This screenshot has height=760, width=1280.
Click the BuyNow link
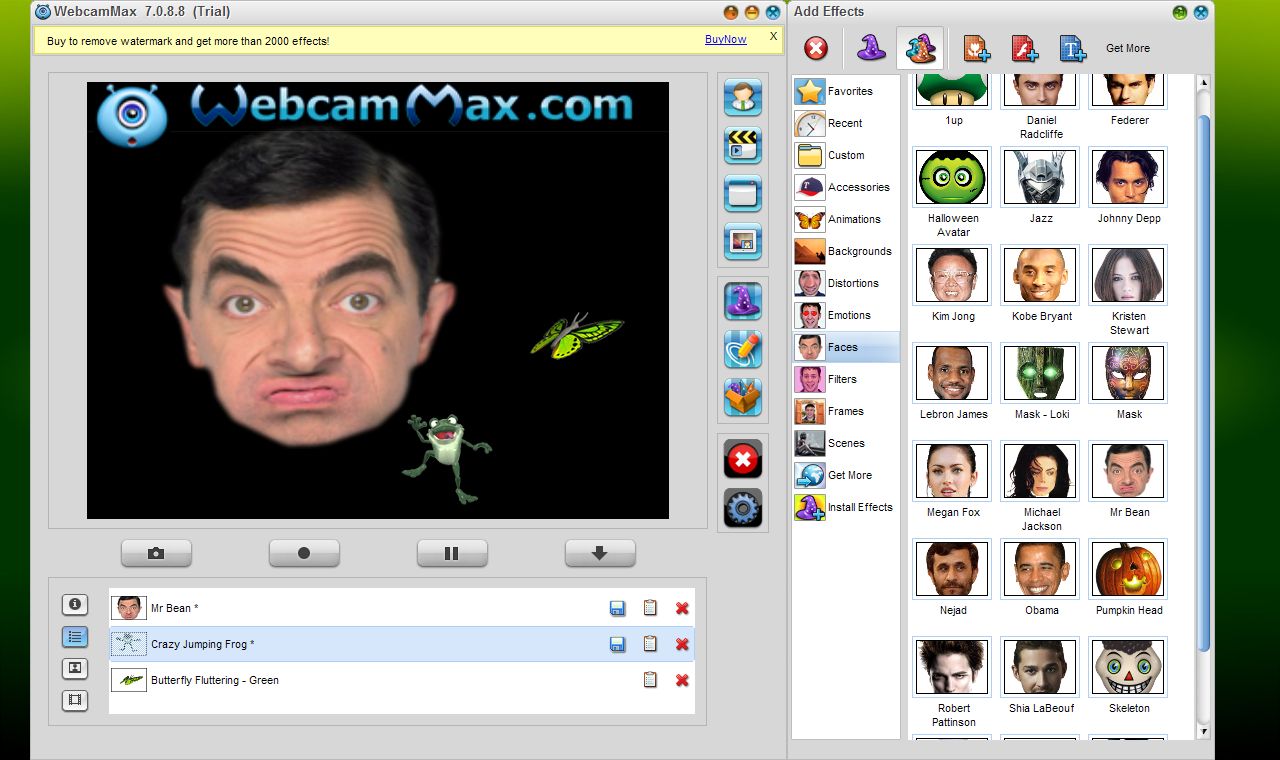(x=725, y=39)
